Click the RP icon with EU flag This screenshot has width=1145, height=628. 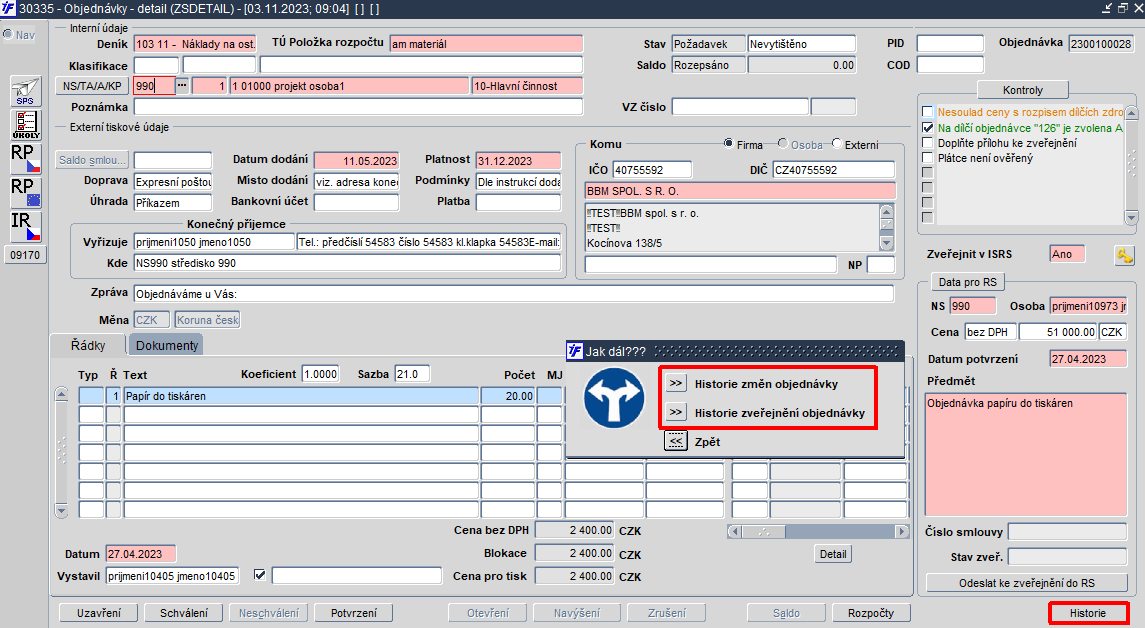click(26, 192)
